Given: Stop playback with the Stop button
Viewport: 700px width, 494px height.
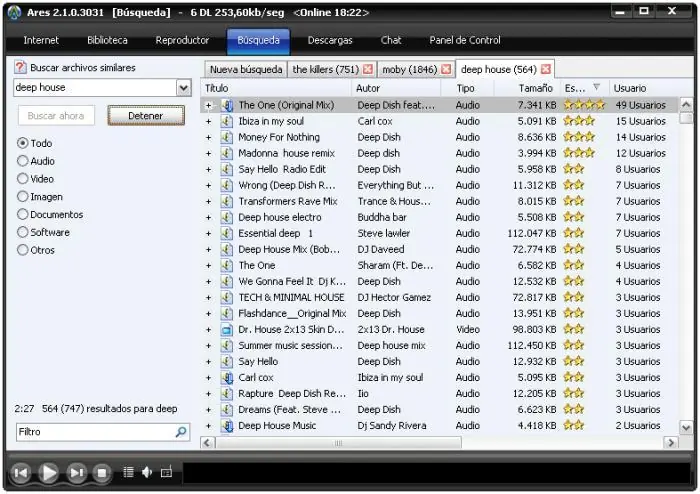Looking at the screenshot, I should click(x=101, y=472).
